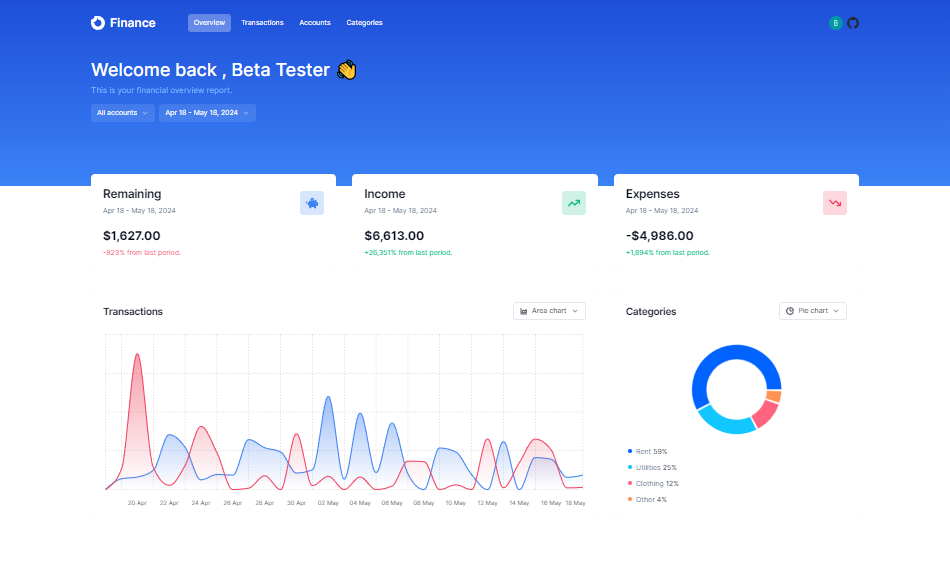Screen dimensions: 950x566
Task: Open the Pie chart type dropdown
Action: pyautogui.click(x=812, y=311)
